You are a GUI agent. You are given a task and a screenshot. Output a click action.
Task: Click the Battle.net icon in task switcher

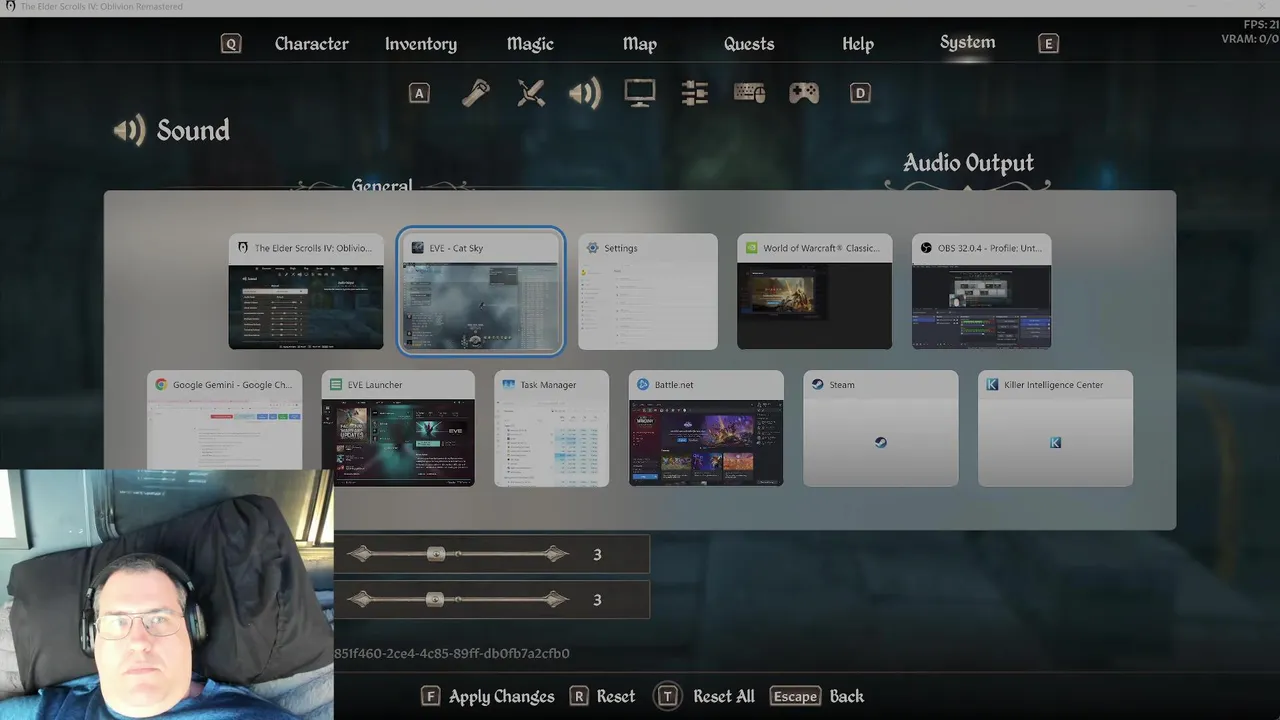pos(643,385)
